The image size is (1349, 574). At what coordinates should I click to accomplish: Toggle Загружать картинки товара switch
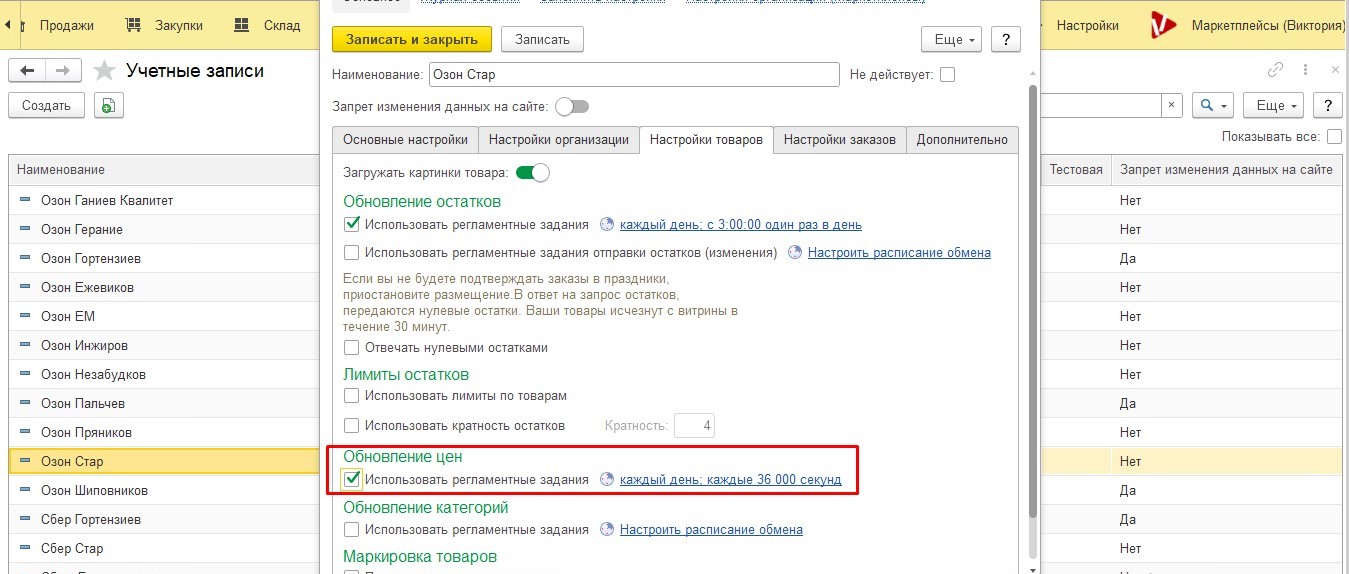coord(533,172)
